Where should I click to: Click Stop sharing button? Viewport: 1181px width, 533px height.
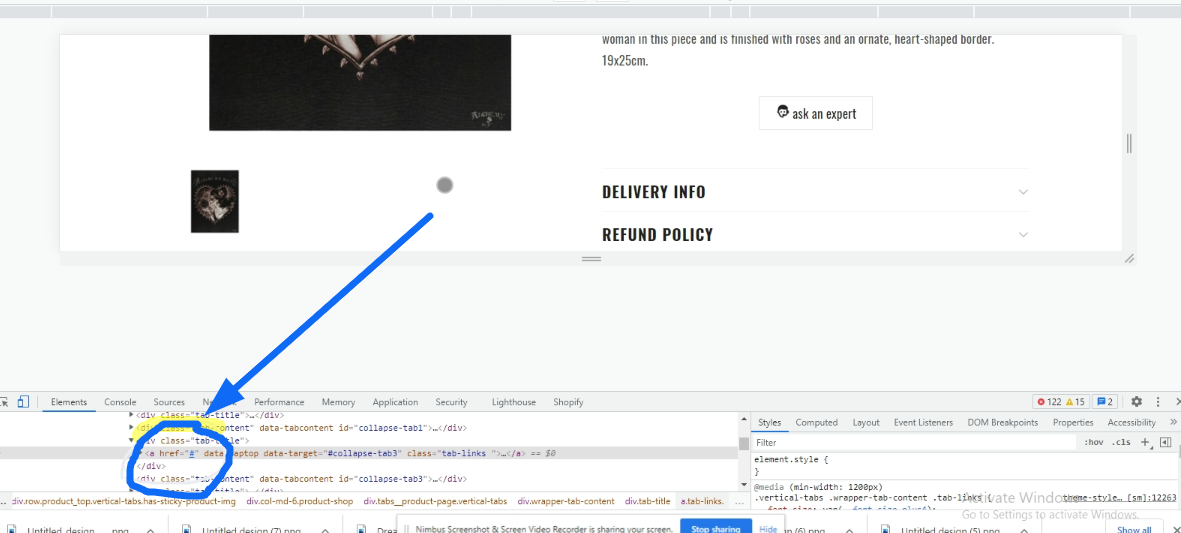coord(716,528)
